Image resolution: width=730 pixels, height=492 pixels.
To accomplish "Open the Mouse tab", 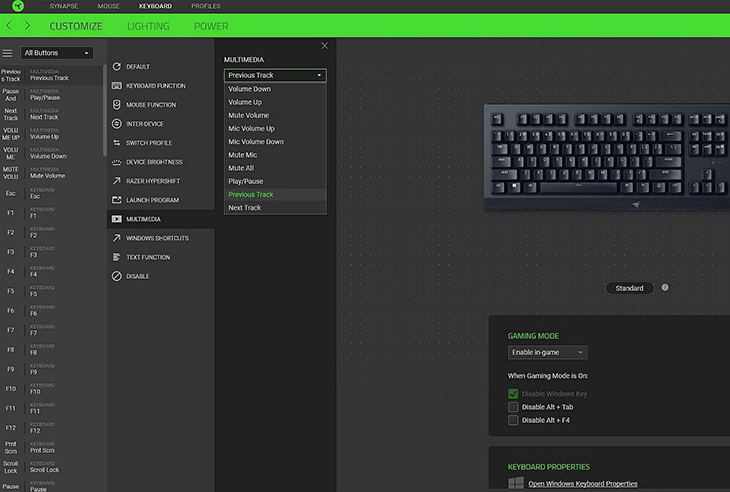I will 108,6.
